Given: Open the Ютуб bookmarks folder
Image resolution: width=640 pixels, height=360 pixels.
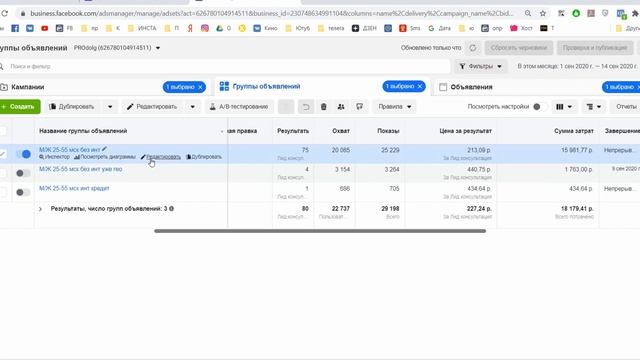Looking at the screenshot, I should click(x=298, y=28).
